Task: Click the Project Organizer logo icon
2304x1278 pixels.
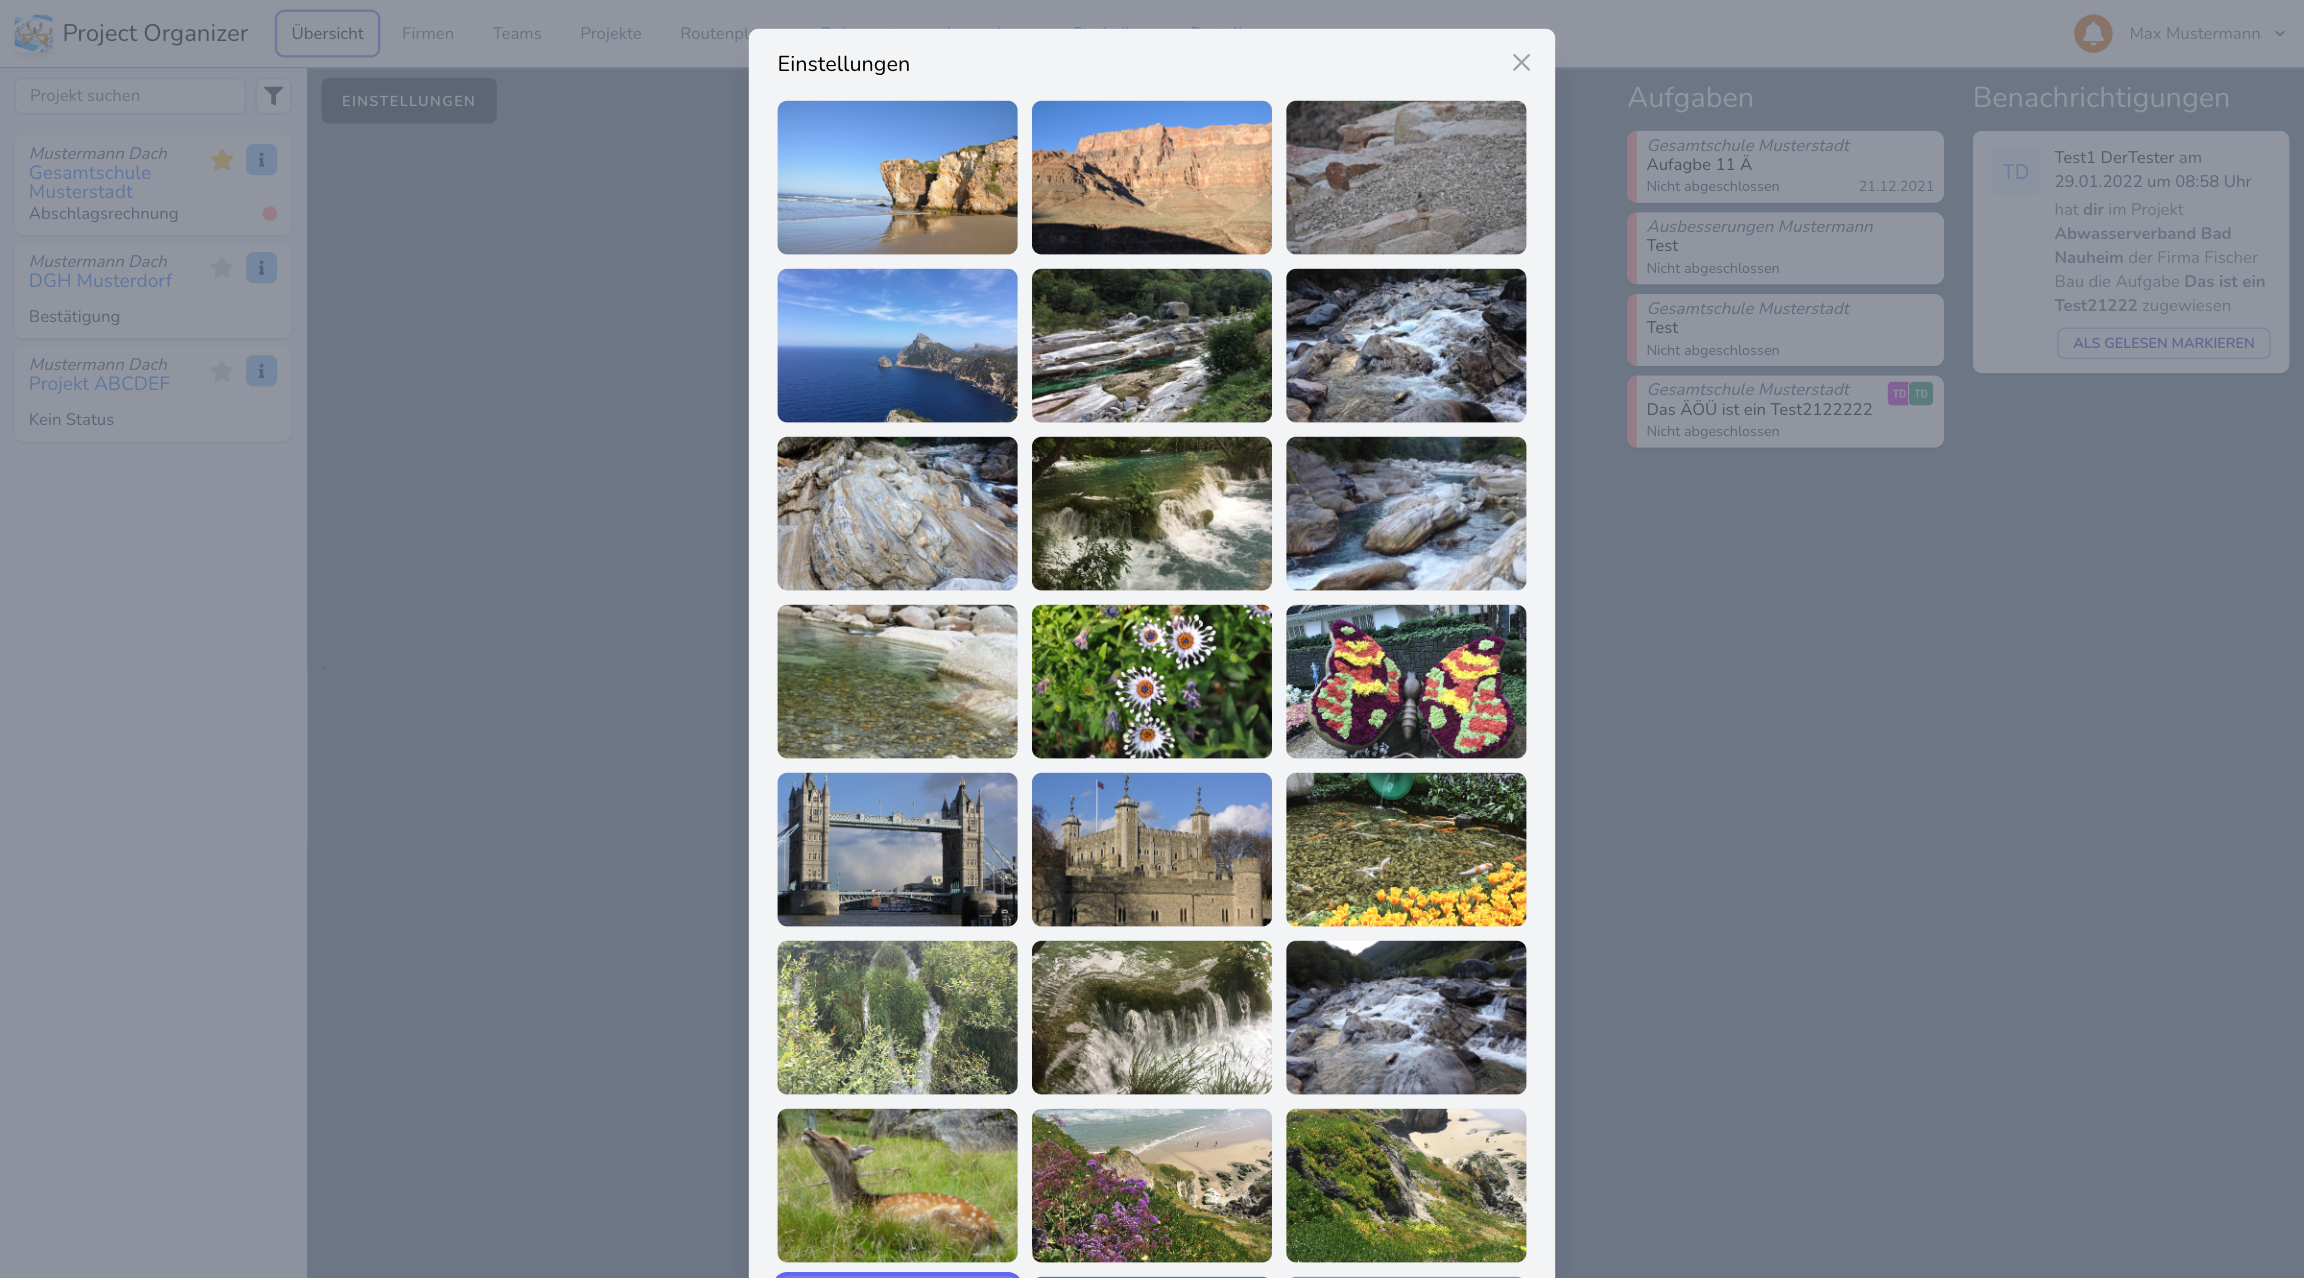Action: [x=33, y=33]
